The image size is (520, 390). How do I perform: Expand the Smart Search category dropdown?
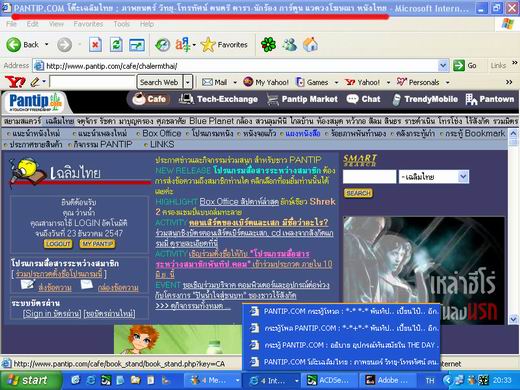463,176
